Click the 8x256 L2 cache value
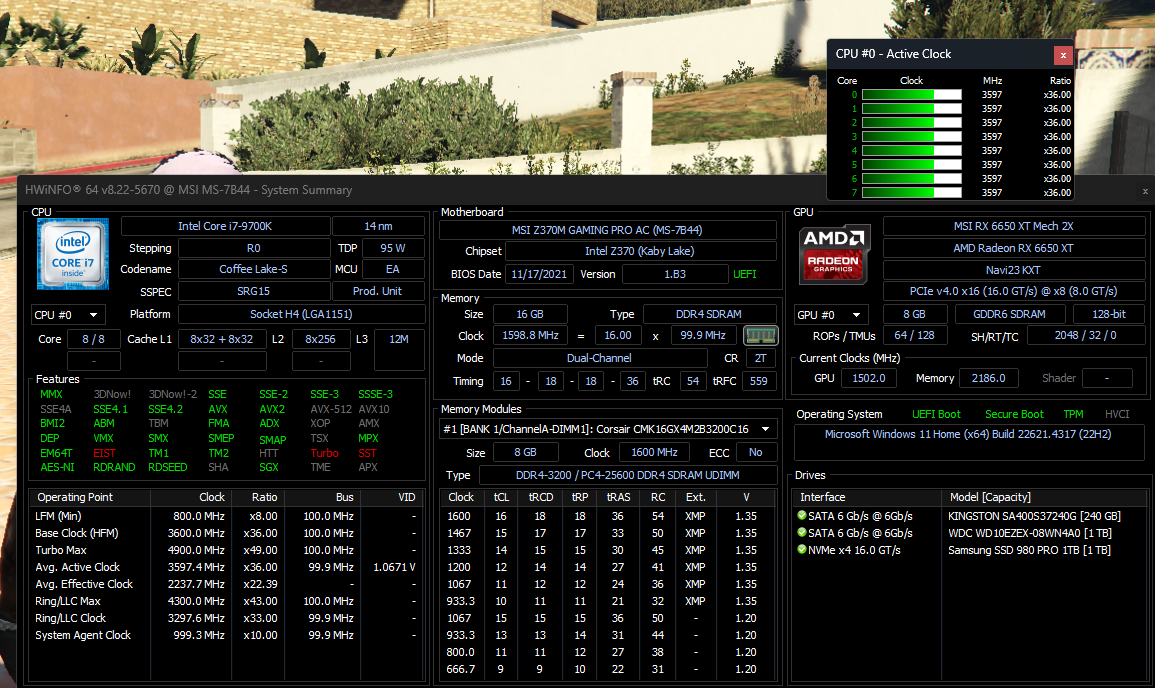Viewport: 1155px width, 688px height. point(320,339)
